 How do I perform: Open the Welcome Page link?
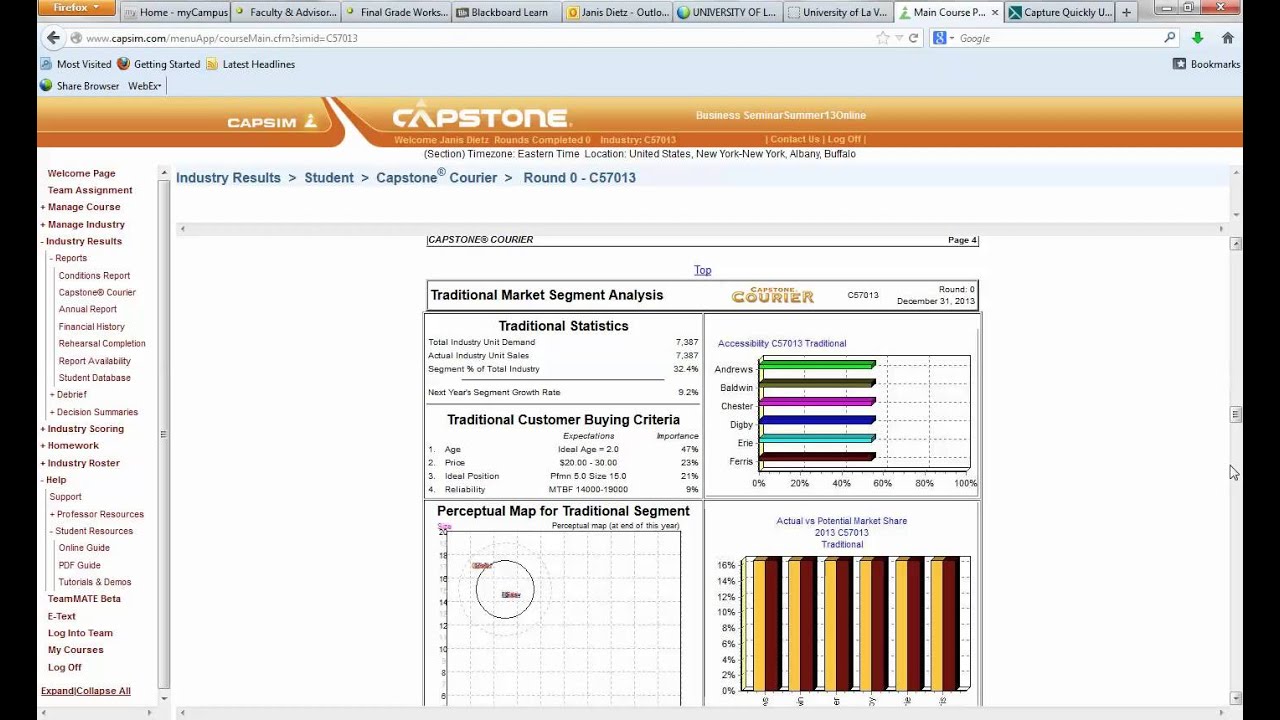(81, 173)
